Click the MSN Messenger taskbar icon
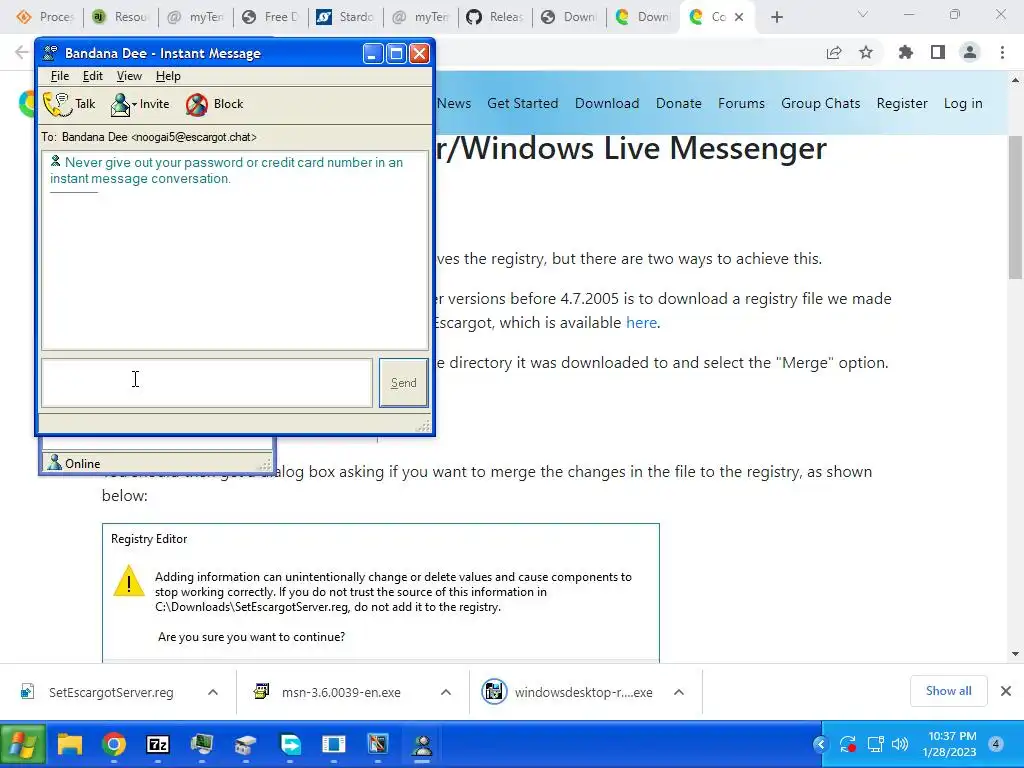Viewport: 1024px width, 768px height. [423, 744]
